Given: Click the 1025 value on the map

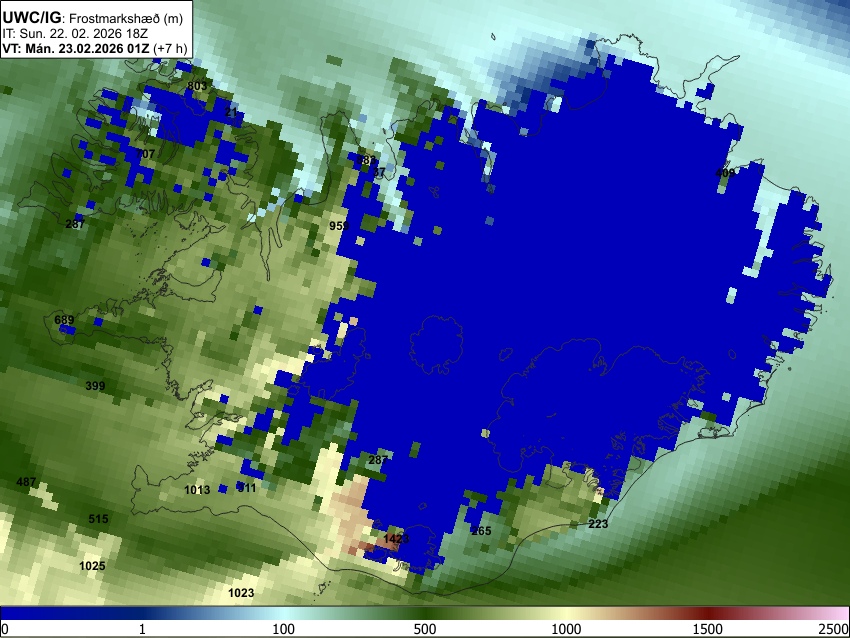Looking at the screenshot, I should (x=92, y=566).
